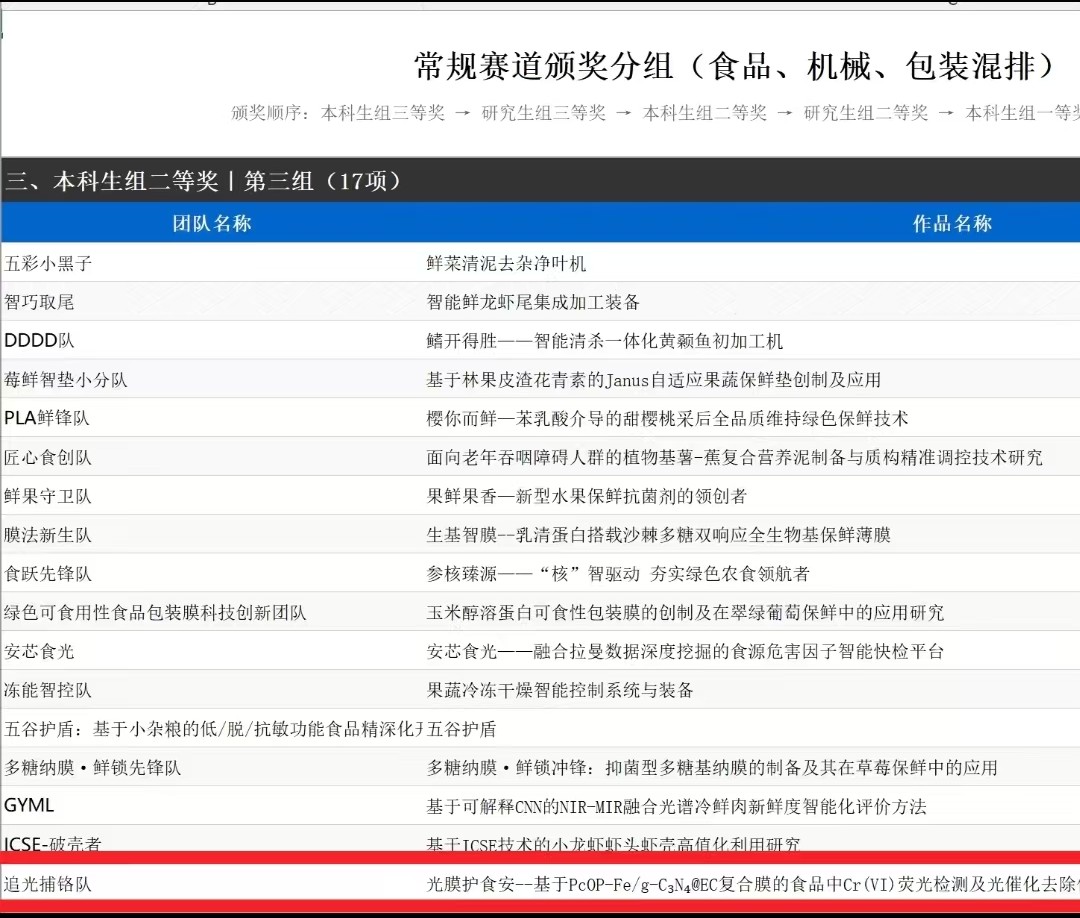Select team cell 五彩小黑子
The height and width of the screenshot is (918, 1080).
48,263
